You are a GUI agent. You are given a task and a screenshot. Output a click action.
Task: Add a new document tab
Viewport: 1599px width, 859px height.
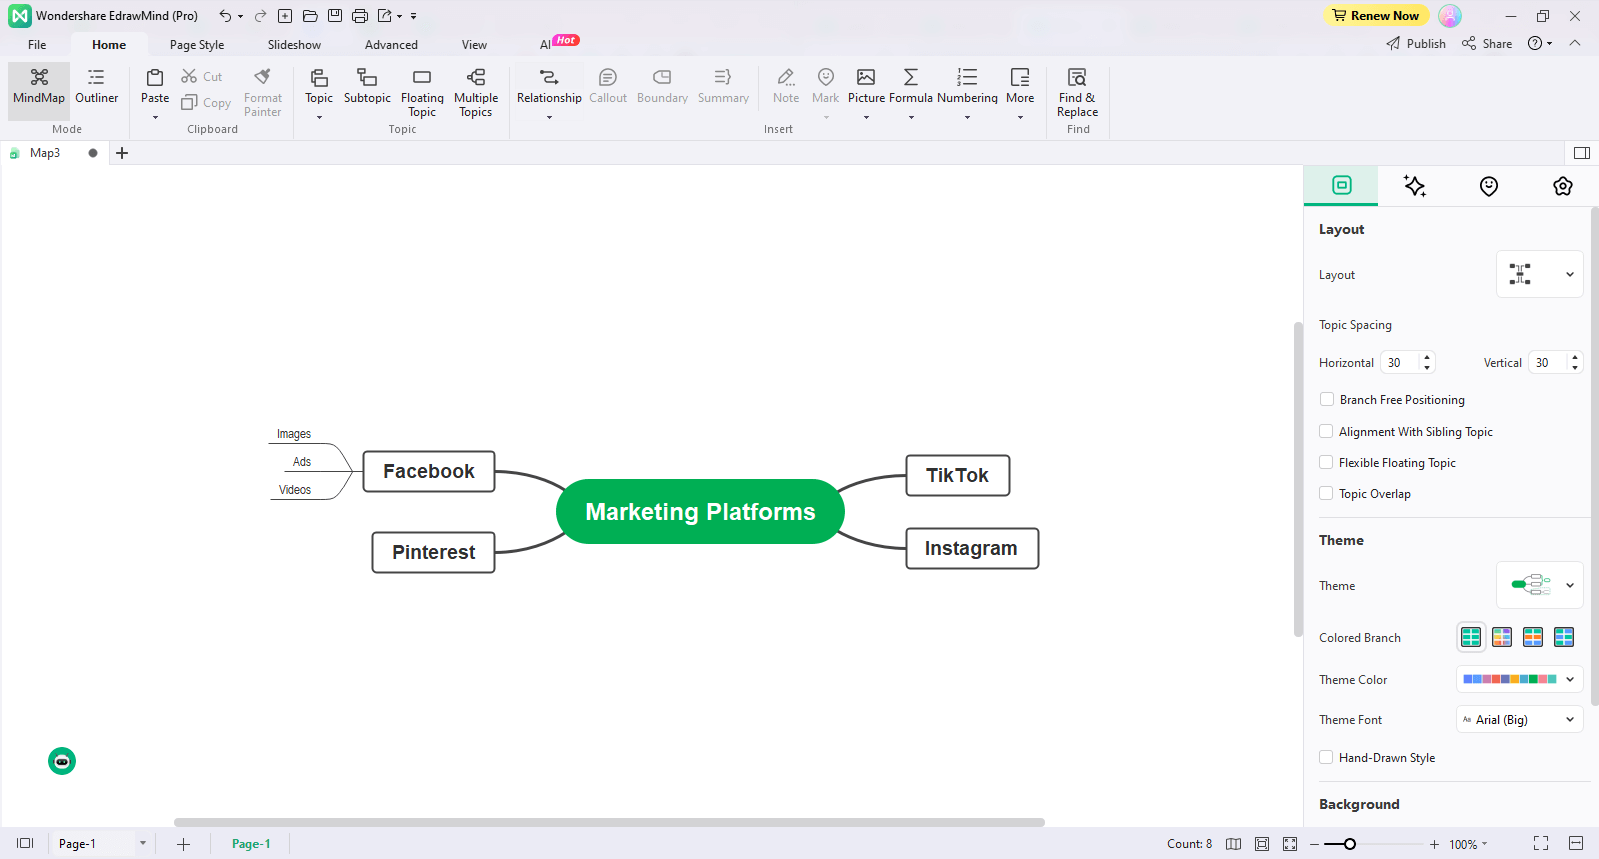tap(122, 153)
